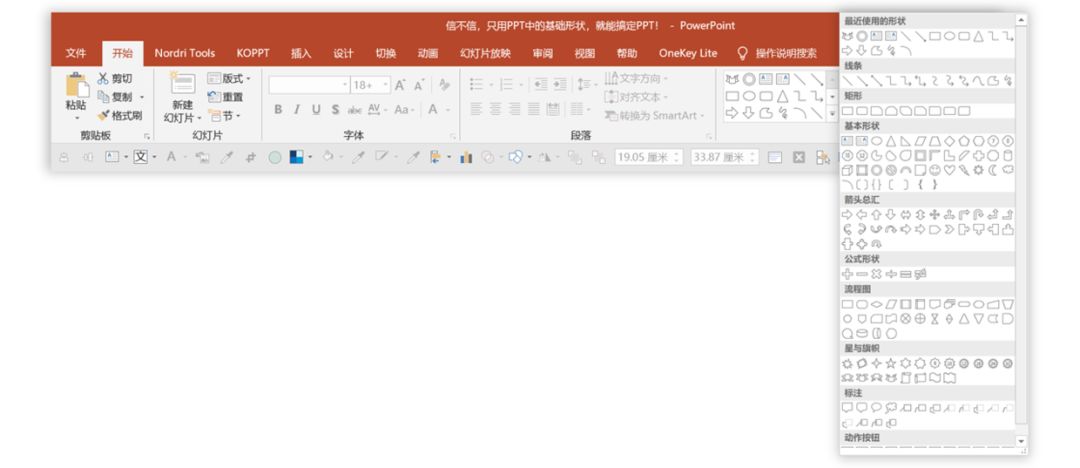Screen dimensions: 1080x468
Task: Click the 19.05 厘米 height field
Action: 648,157
